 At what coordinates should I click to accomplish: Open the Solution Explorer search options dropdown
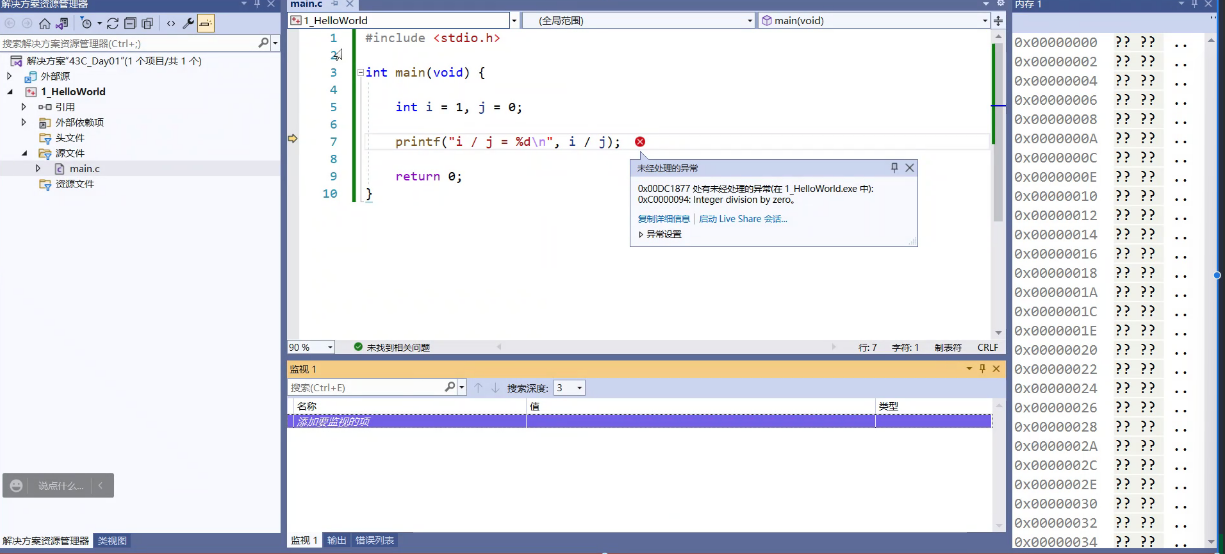[275, 43]
